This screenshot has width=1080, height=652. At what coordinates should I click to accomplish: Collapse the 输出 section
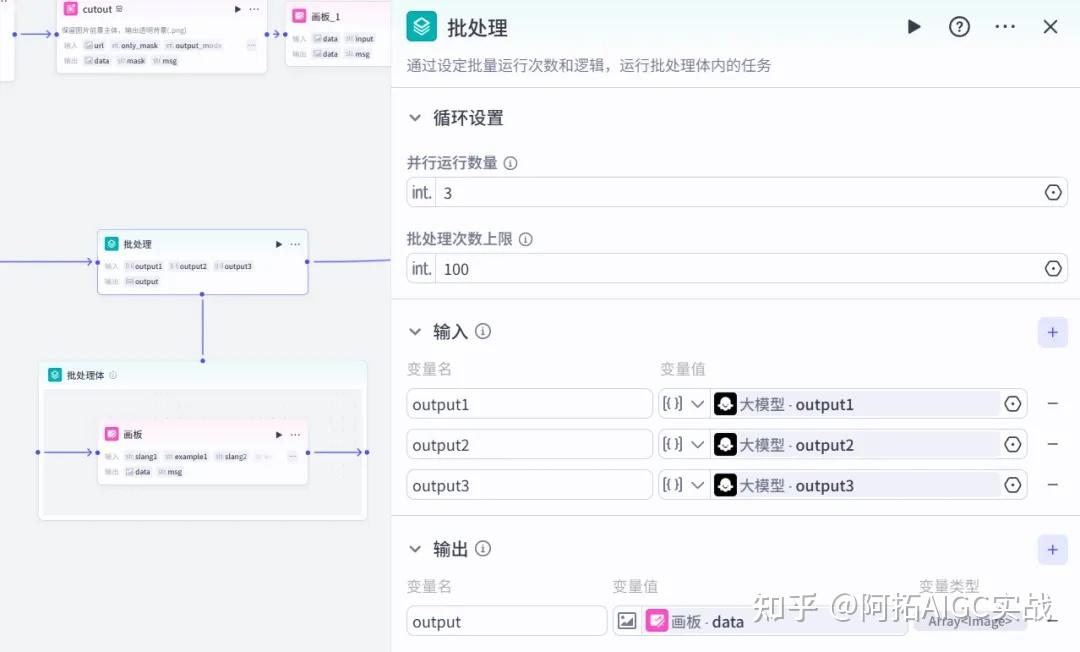[x=415, y=549]
